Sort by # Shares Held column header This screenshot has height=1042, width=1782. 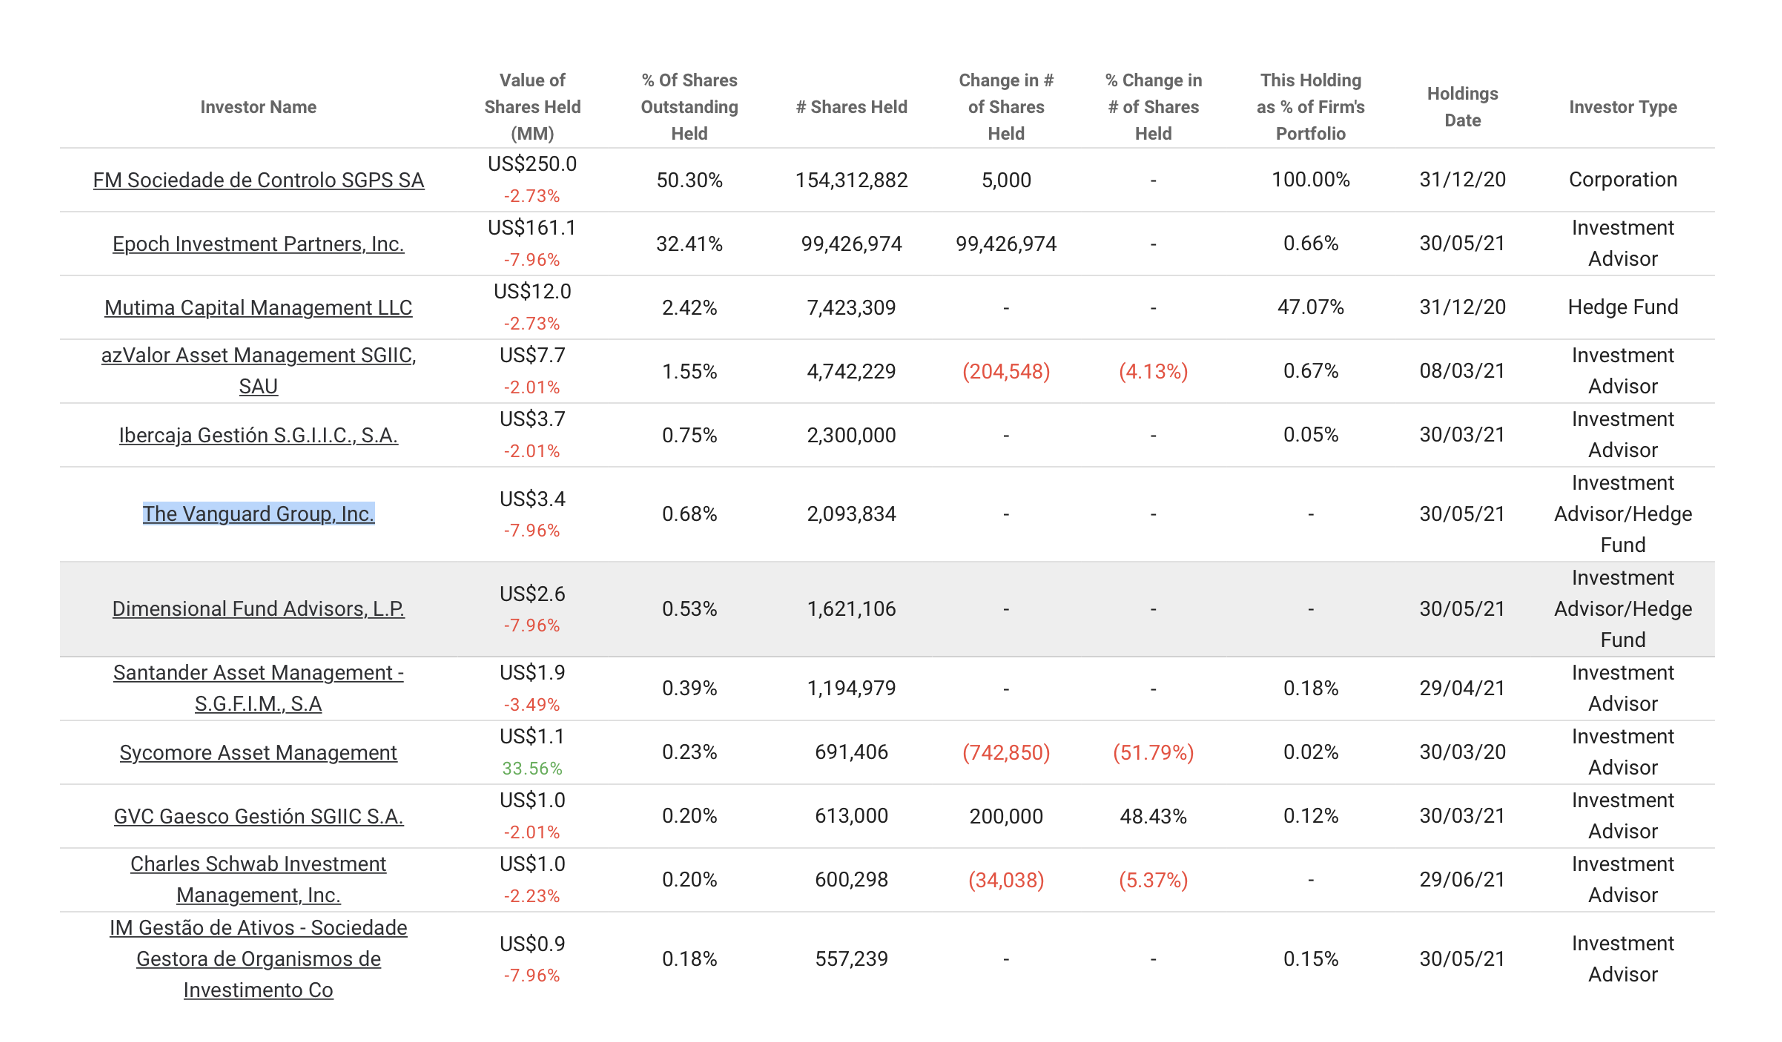click(x=851, y=107)
